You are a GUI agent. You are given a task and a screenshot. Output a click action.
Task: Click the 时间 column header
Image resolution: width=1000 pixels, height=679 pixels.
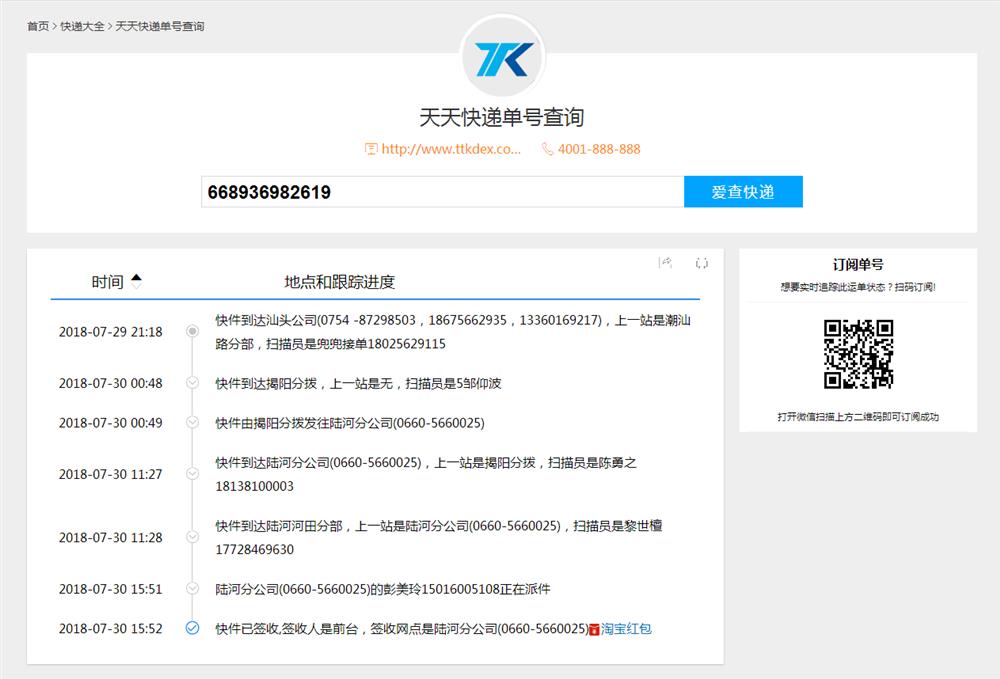[x=107, y=282]
